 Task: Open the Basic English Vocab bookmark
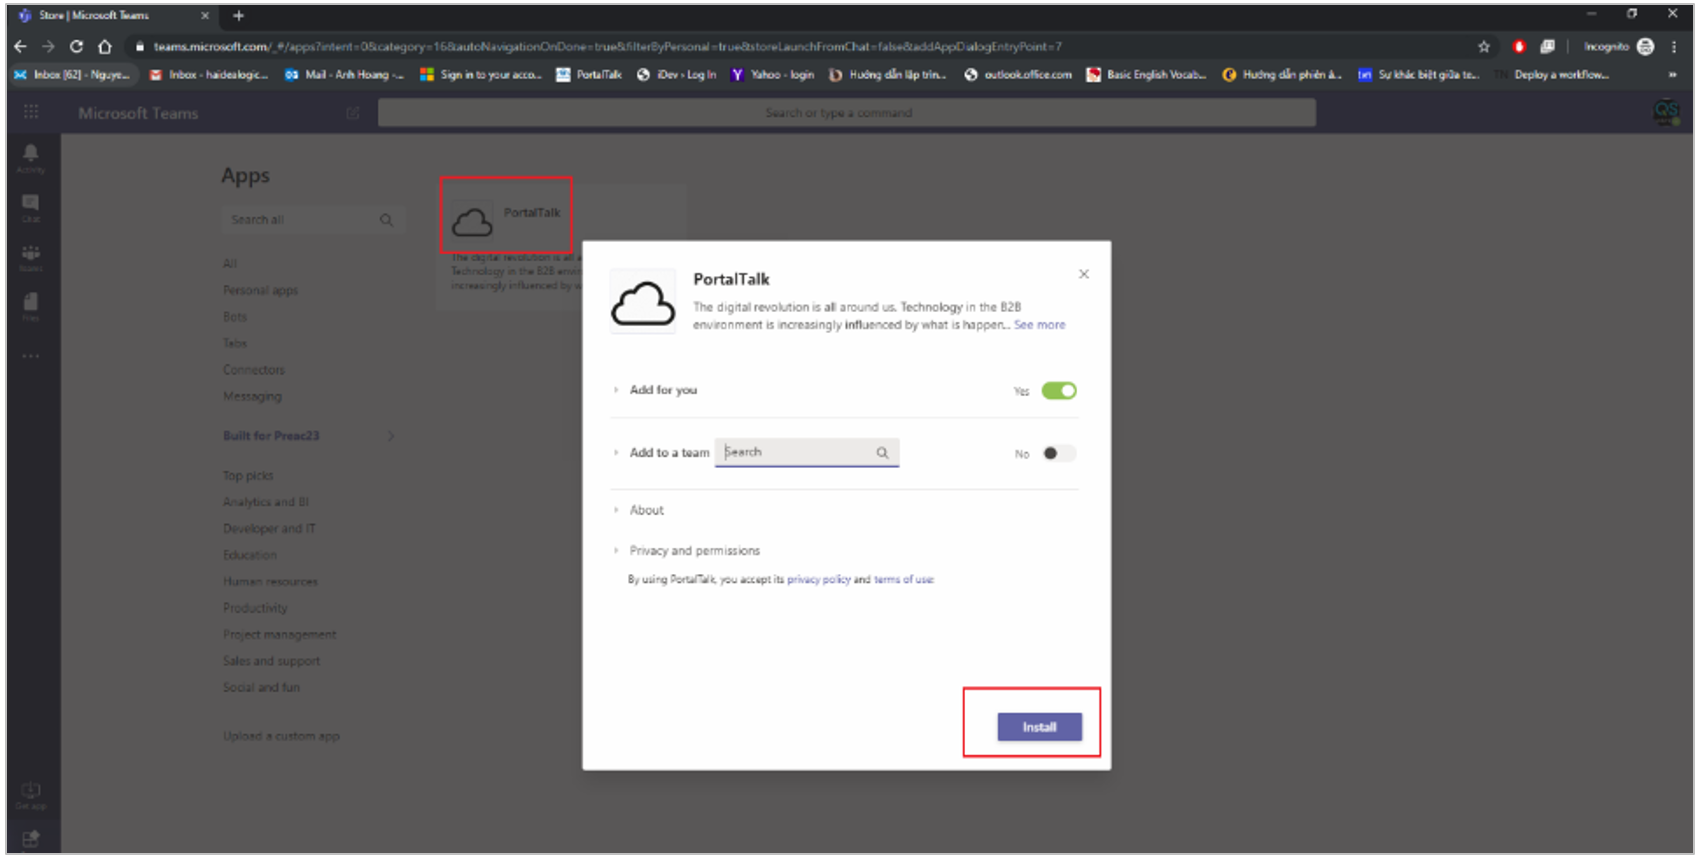(1147, 75)
